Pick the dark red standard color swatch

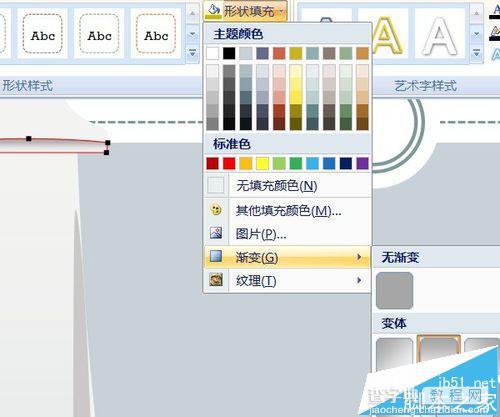pyautogui.click(x=212, y=164)
